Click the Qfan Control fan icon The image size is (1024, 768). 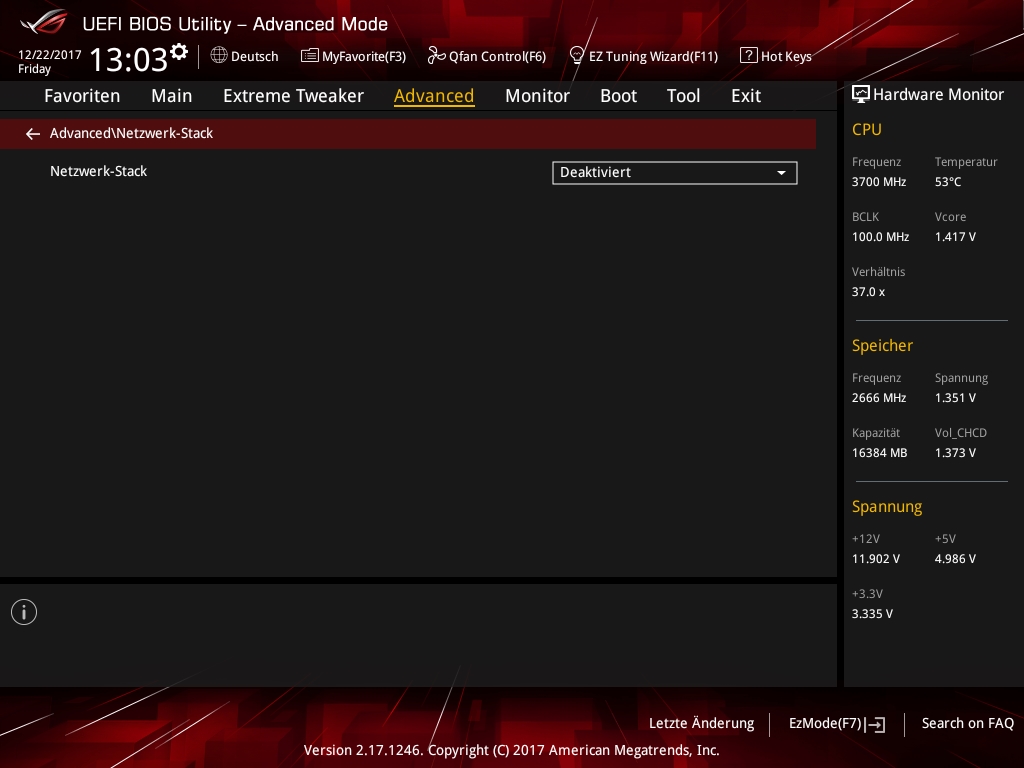pyautogui.click(x=436, y=56)
